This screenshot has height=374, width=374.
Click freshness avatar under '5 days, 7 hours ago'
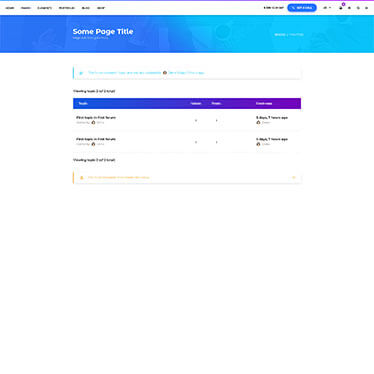[x=258, y=122]
